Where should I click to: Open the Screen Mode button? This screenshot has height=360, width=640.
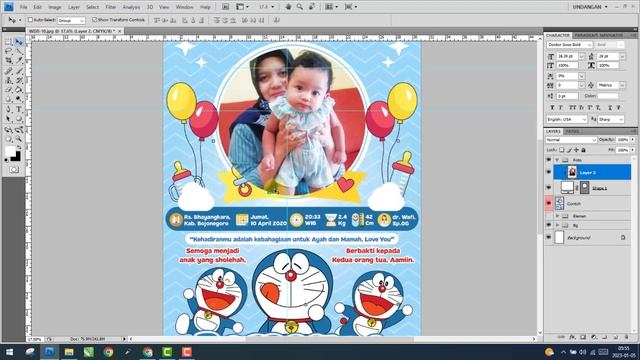click(351, 7)
